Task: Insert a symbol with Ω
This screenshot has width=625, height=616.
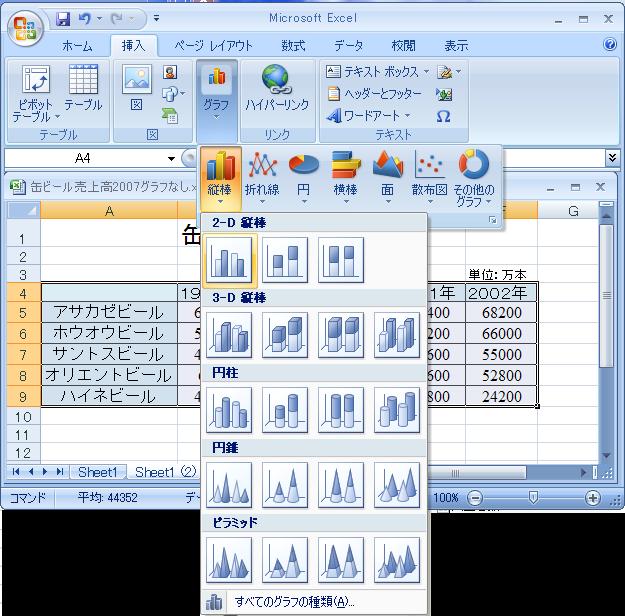Action: tap(443, 116)
